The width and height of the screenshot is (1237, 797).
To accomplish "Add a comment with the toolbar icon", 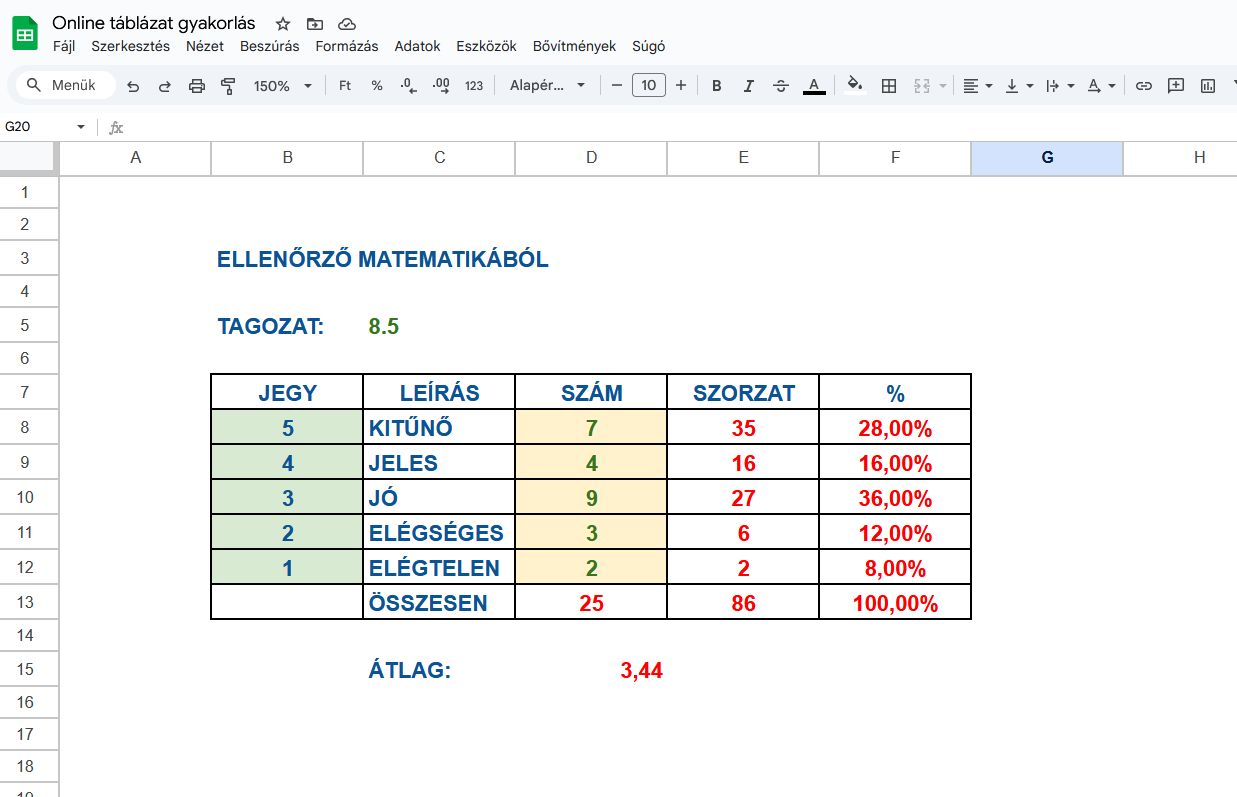I will coord(1176,86).
